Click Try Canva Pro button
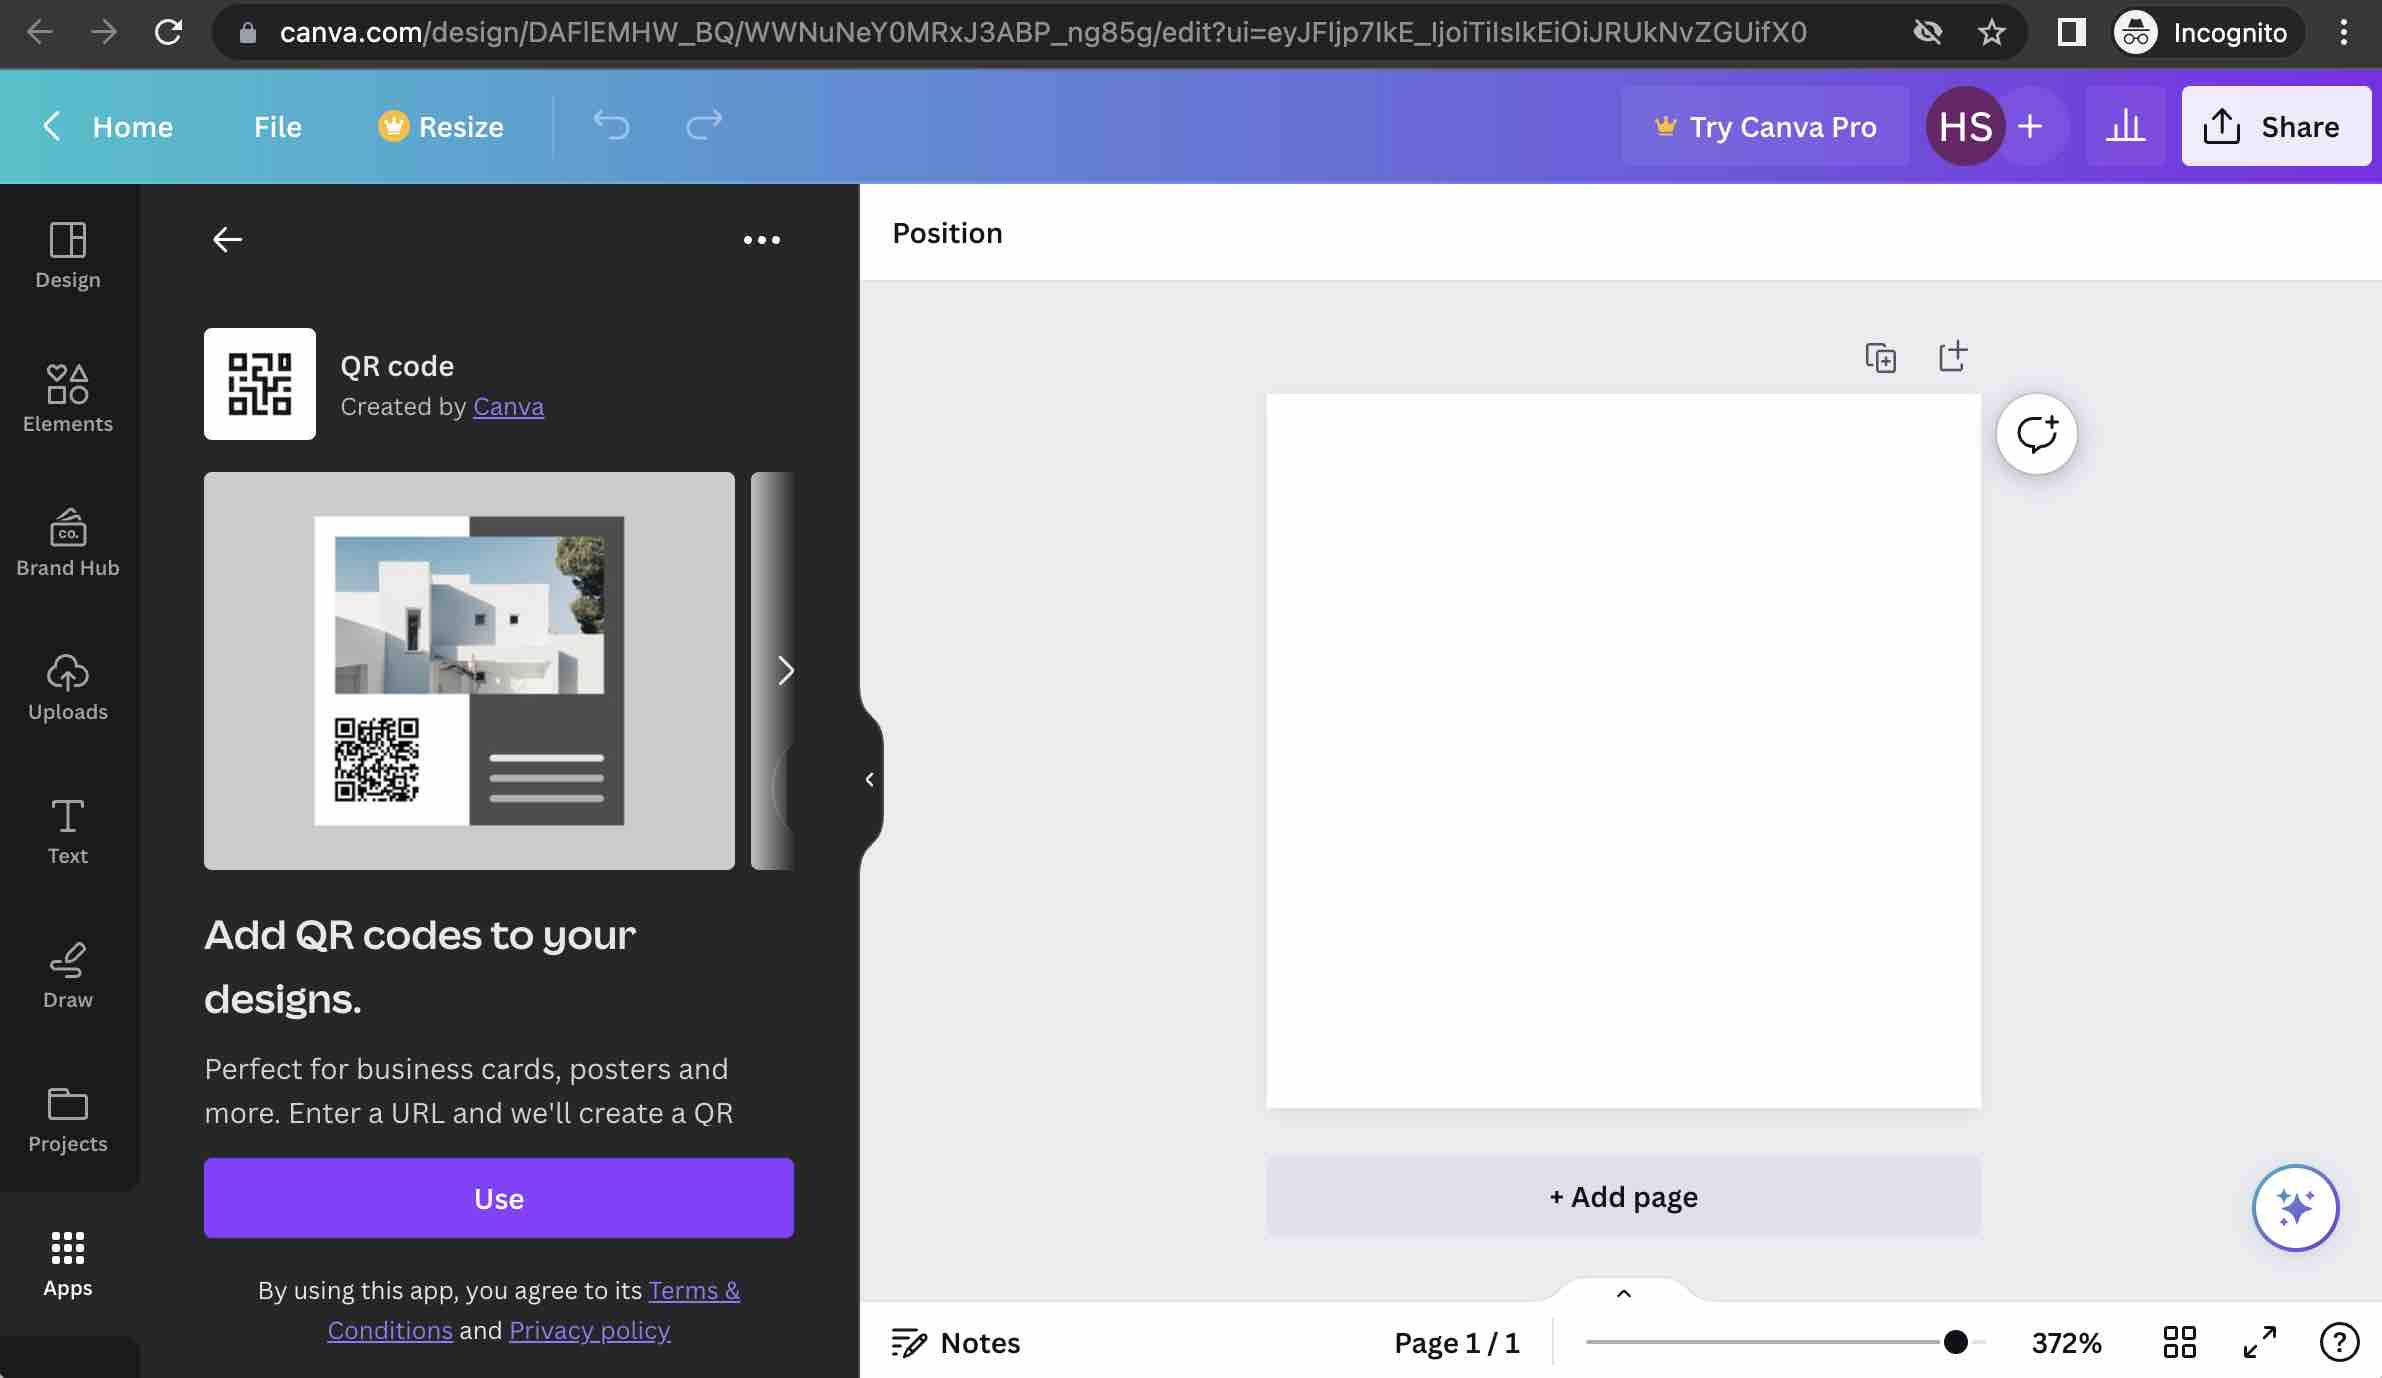This screenshot has height=1378, width=2382. pyautogui.click(x=1765, y=126)
